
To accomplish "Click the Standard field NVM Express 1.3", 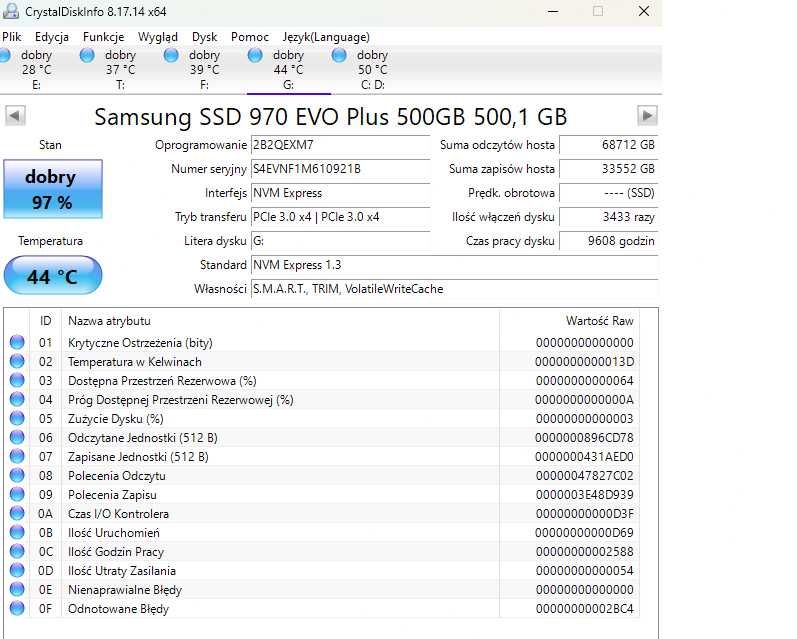I will click(x=454, y=265).
